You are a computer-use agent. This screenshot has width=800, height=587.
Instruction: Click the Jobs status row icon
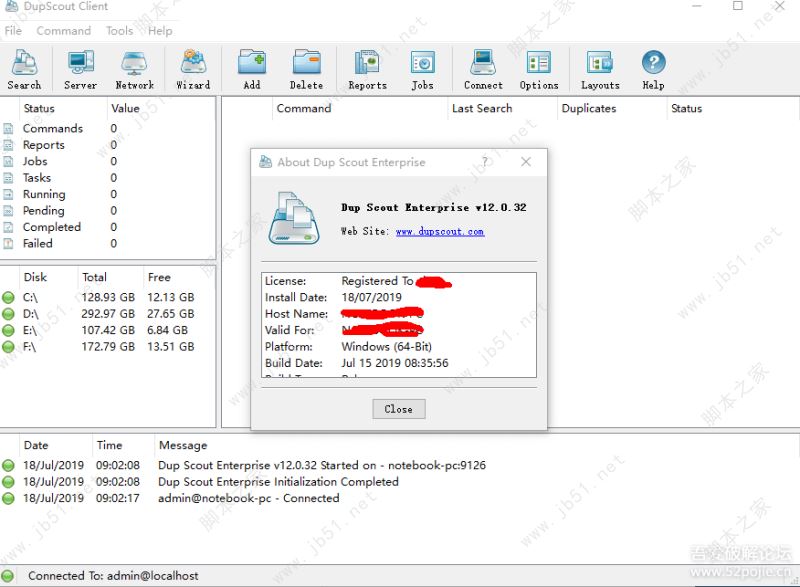(8, 162)
